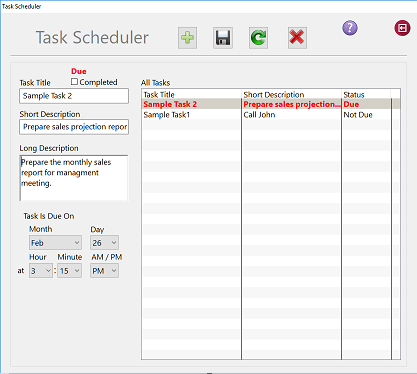Open the Hour dropdown showing 3
The width and height of the screenshot is (417, 374).
pyautogui.click(x=41, y=271)
